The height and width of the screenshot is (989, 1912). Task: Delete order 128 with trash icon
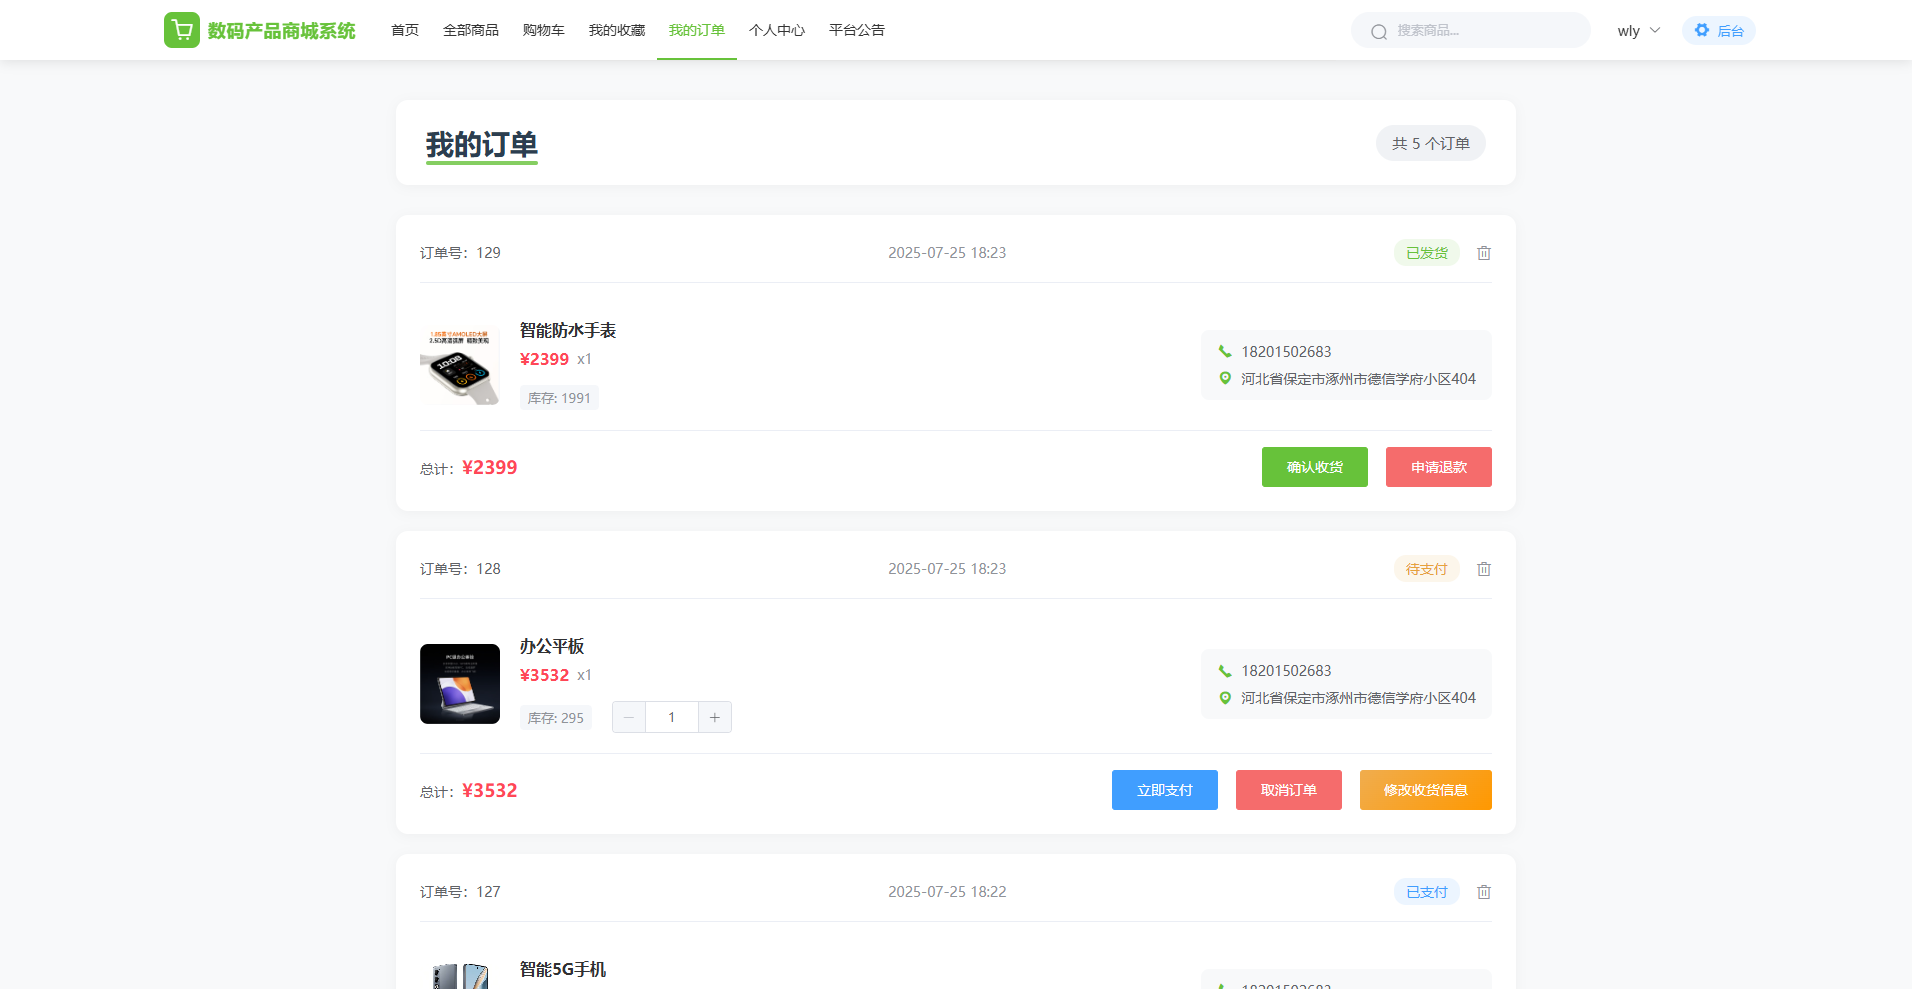1484,569
